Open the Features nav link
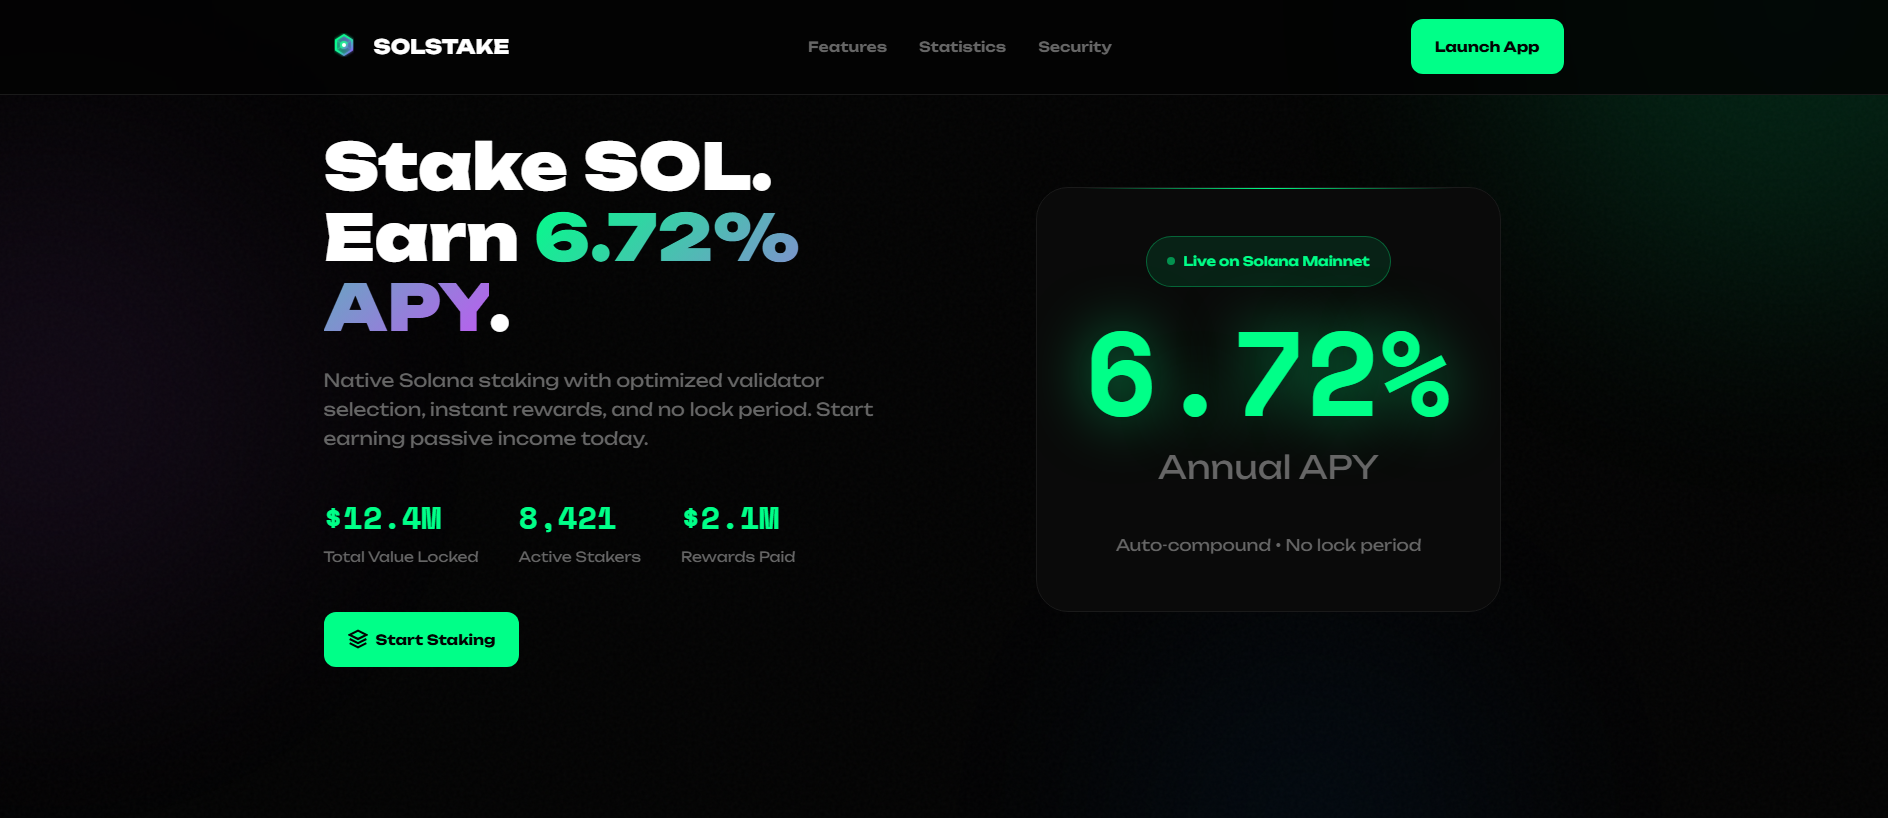The height and width of the screenshot is (818, 1888). coord(847,47)
